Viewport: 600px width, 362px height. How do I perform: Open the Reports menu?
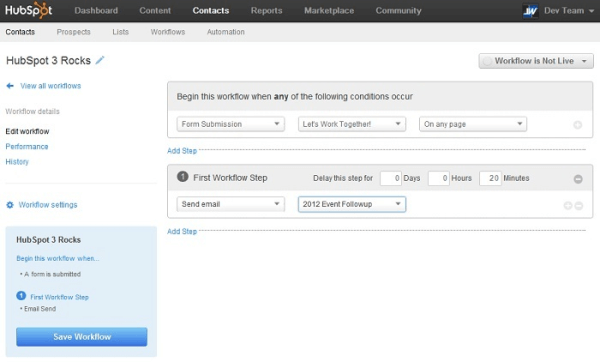click(266, 11)
